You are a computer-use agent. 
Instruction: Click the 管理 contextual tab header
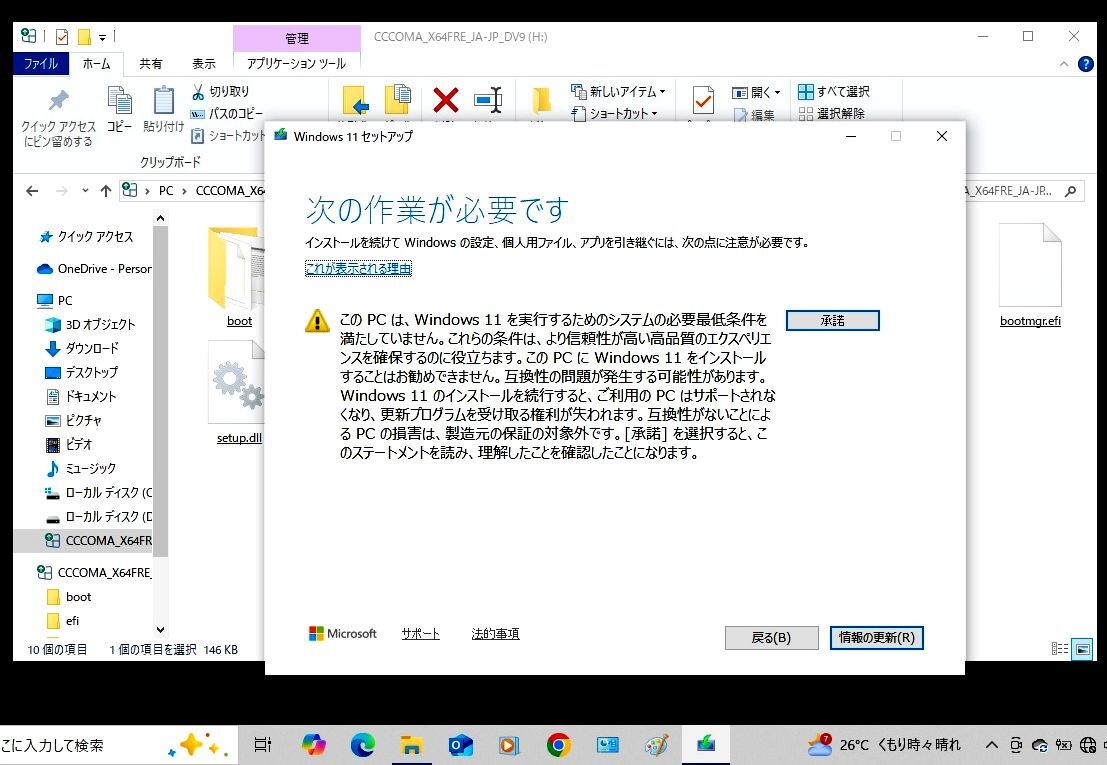coord(297,38)
